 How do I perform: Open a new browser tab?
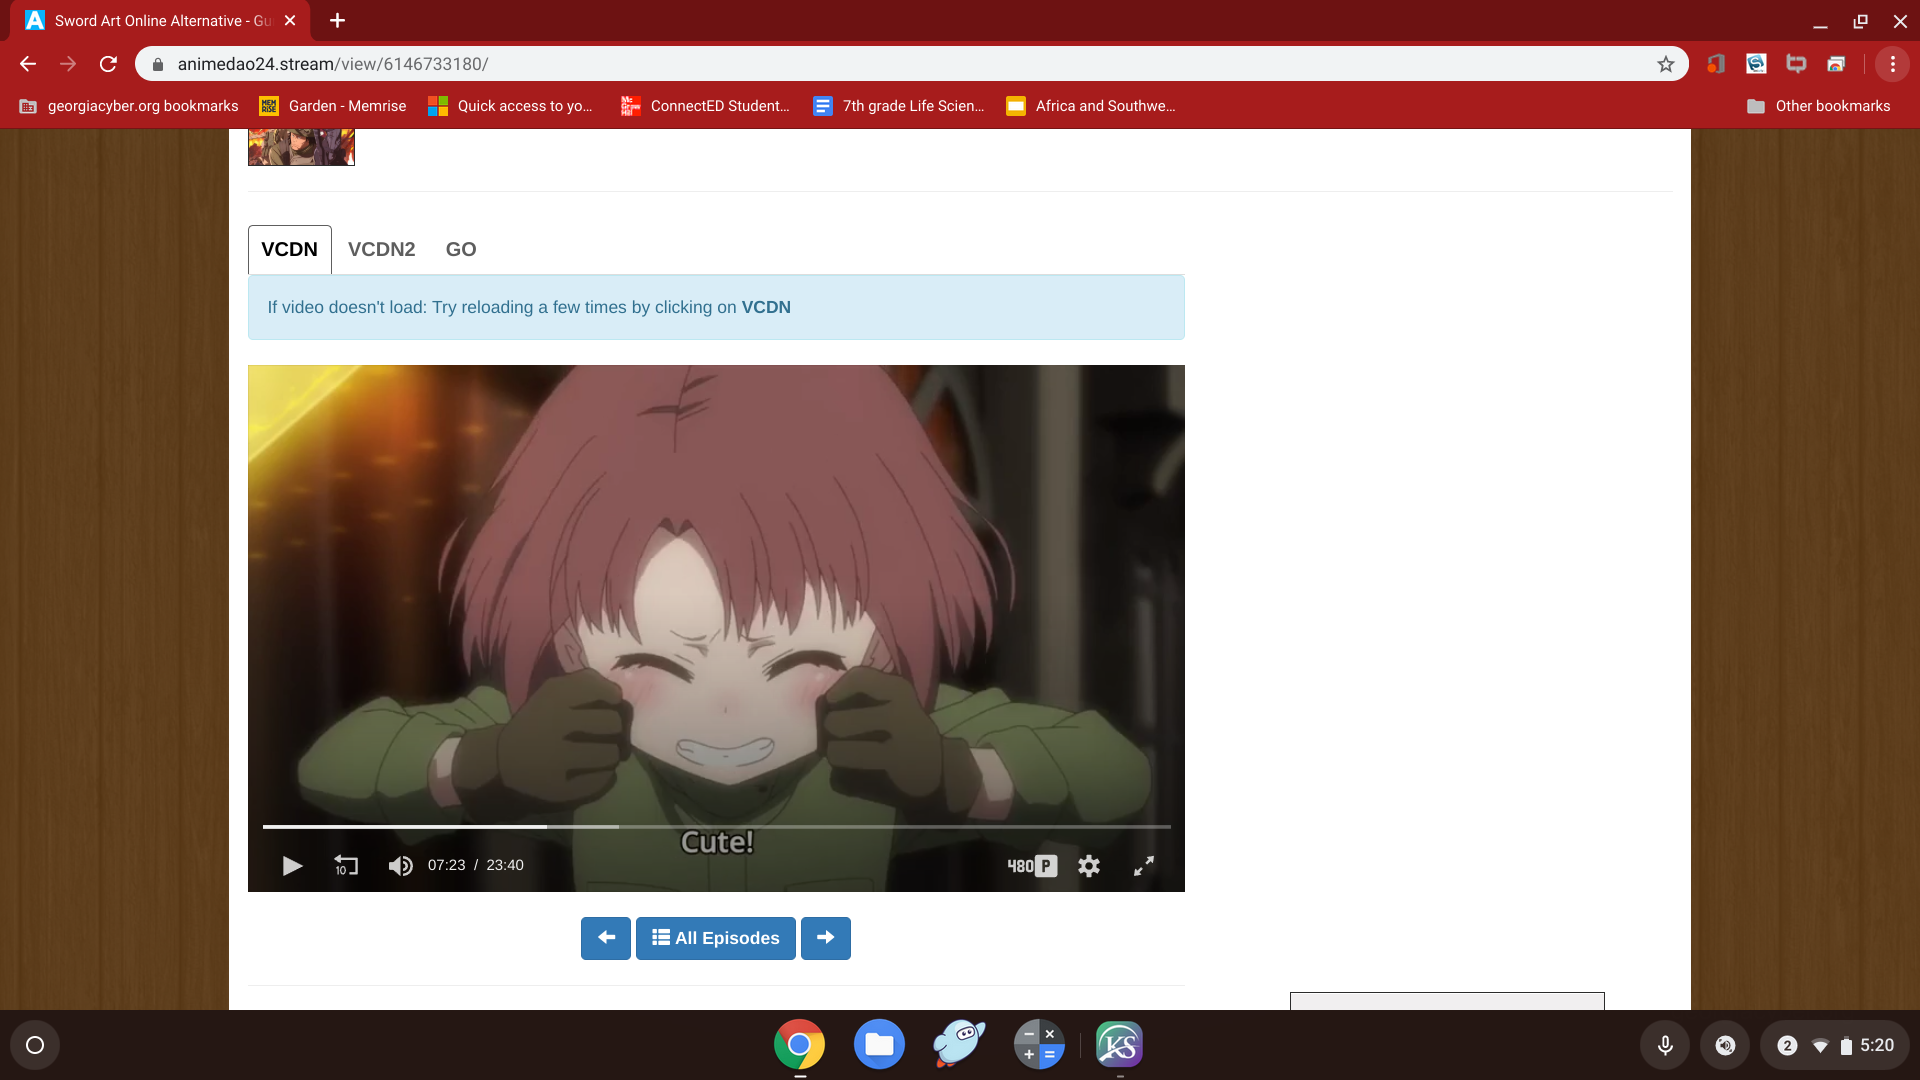(338, 21)
